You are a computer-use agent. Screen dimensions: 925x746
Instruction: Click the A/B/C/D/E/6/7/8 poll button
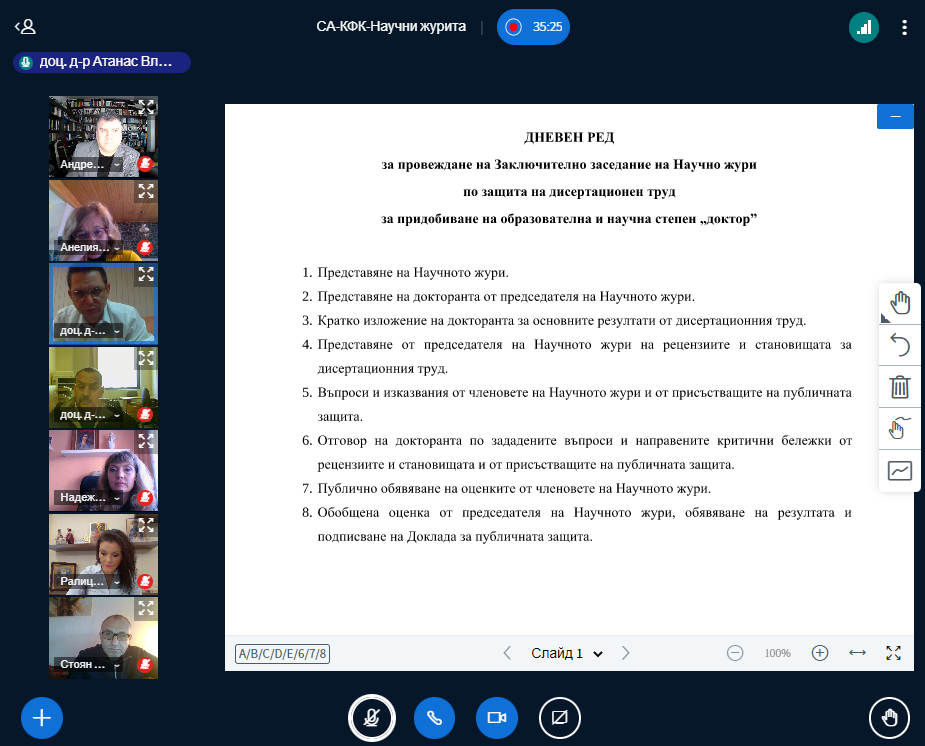click(x=282, y=653)
